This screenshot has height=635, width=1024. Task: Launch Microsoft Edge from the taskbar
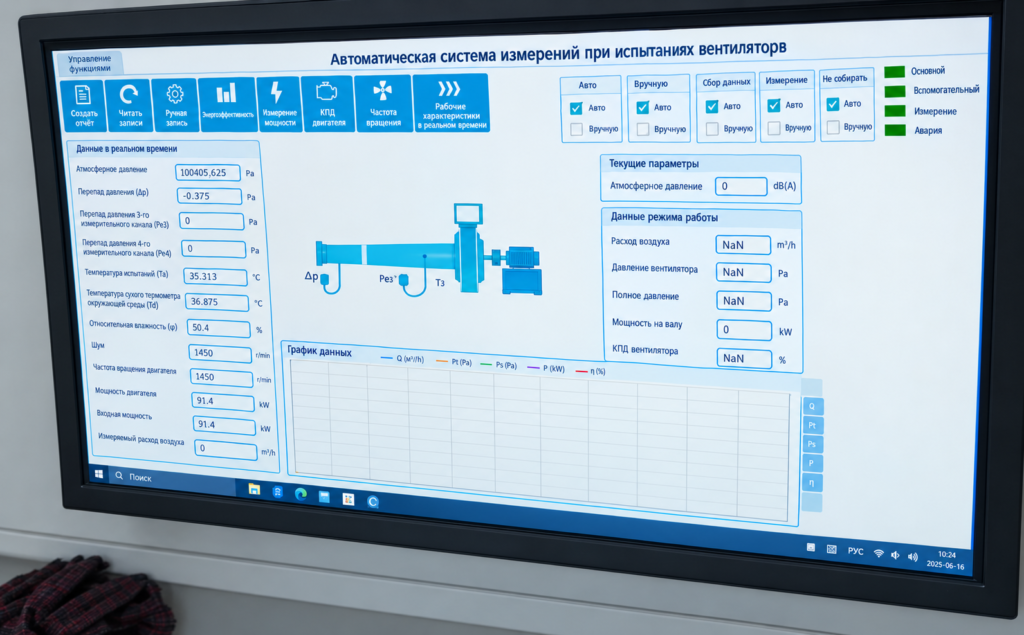click(x=300, y=494)
